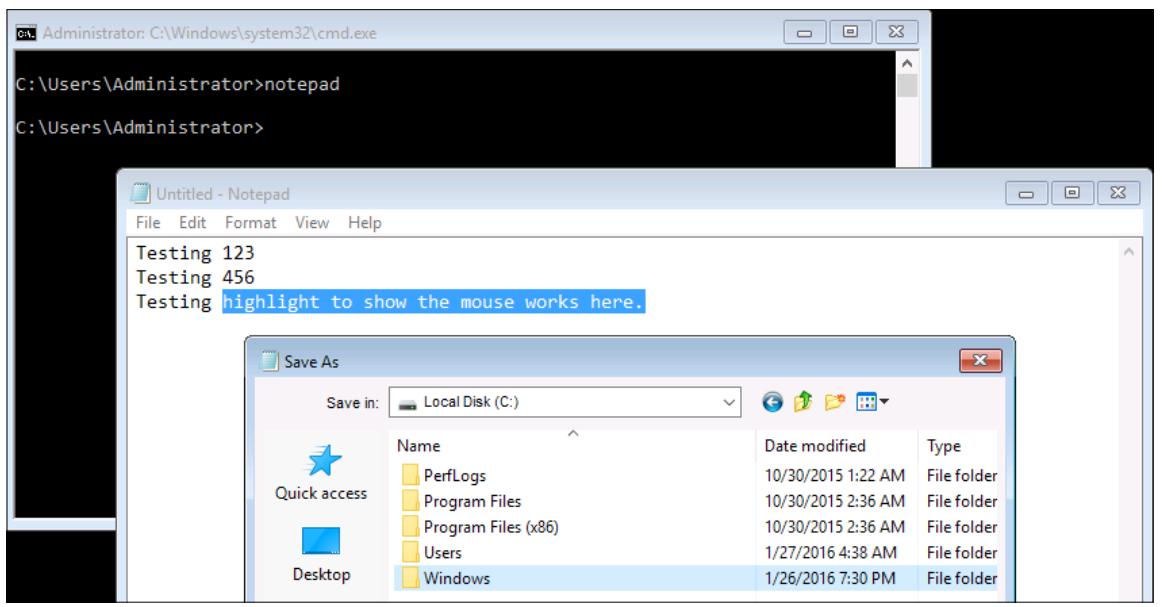Select the PerfLogs folder icon
This screenshot has width=1162, height=607.
pos(411,475)
